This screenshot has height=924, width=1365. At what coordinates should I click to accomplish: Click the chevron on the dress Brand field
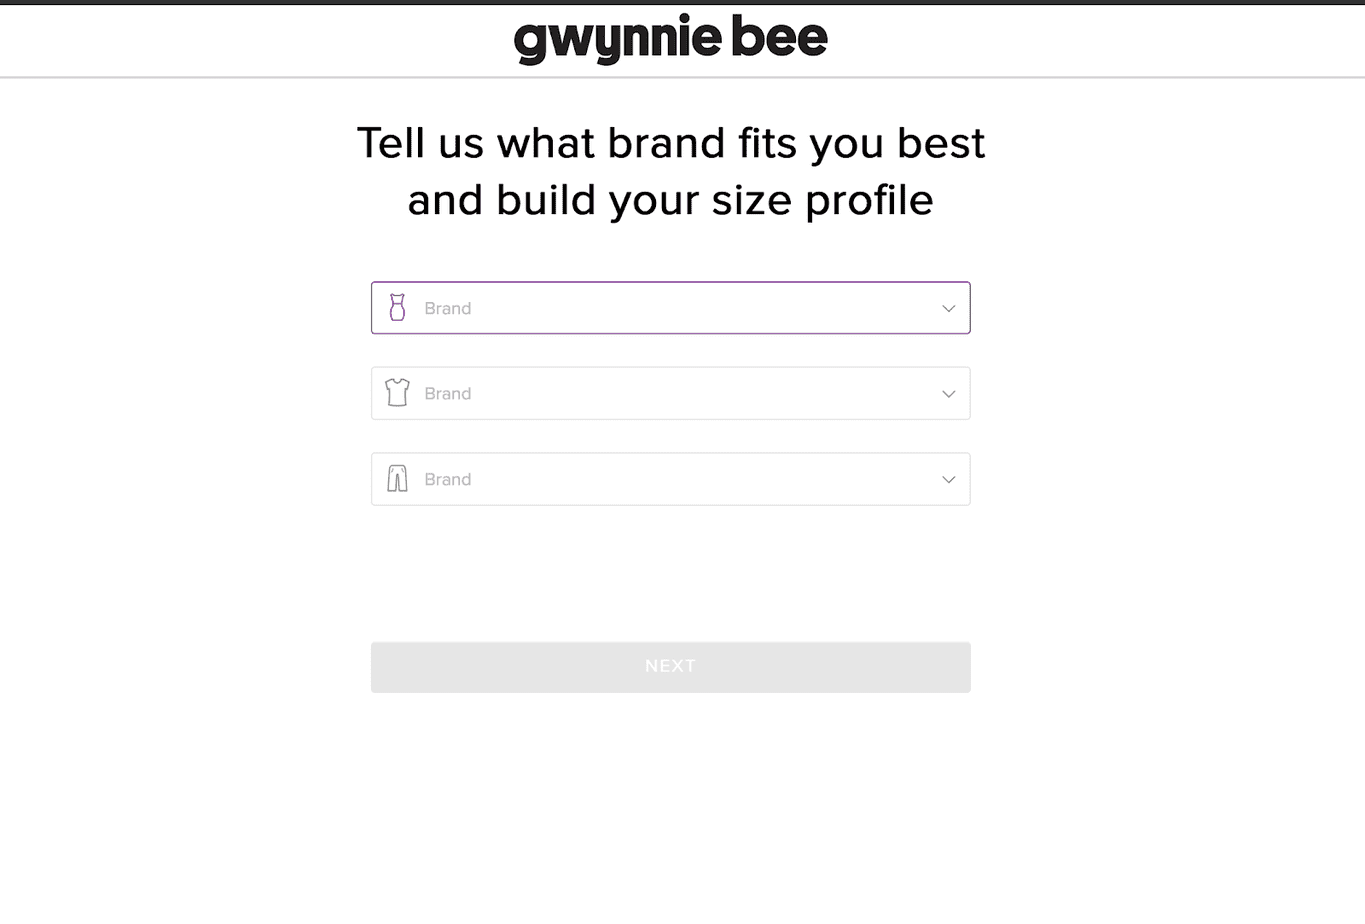coord(947,308)
